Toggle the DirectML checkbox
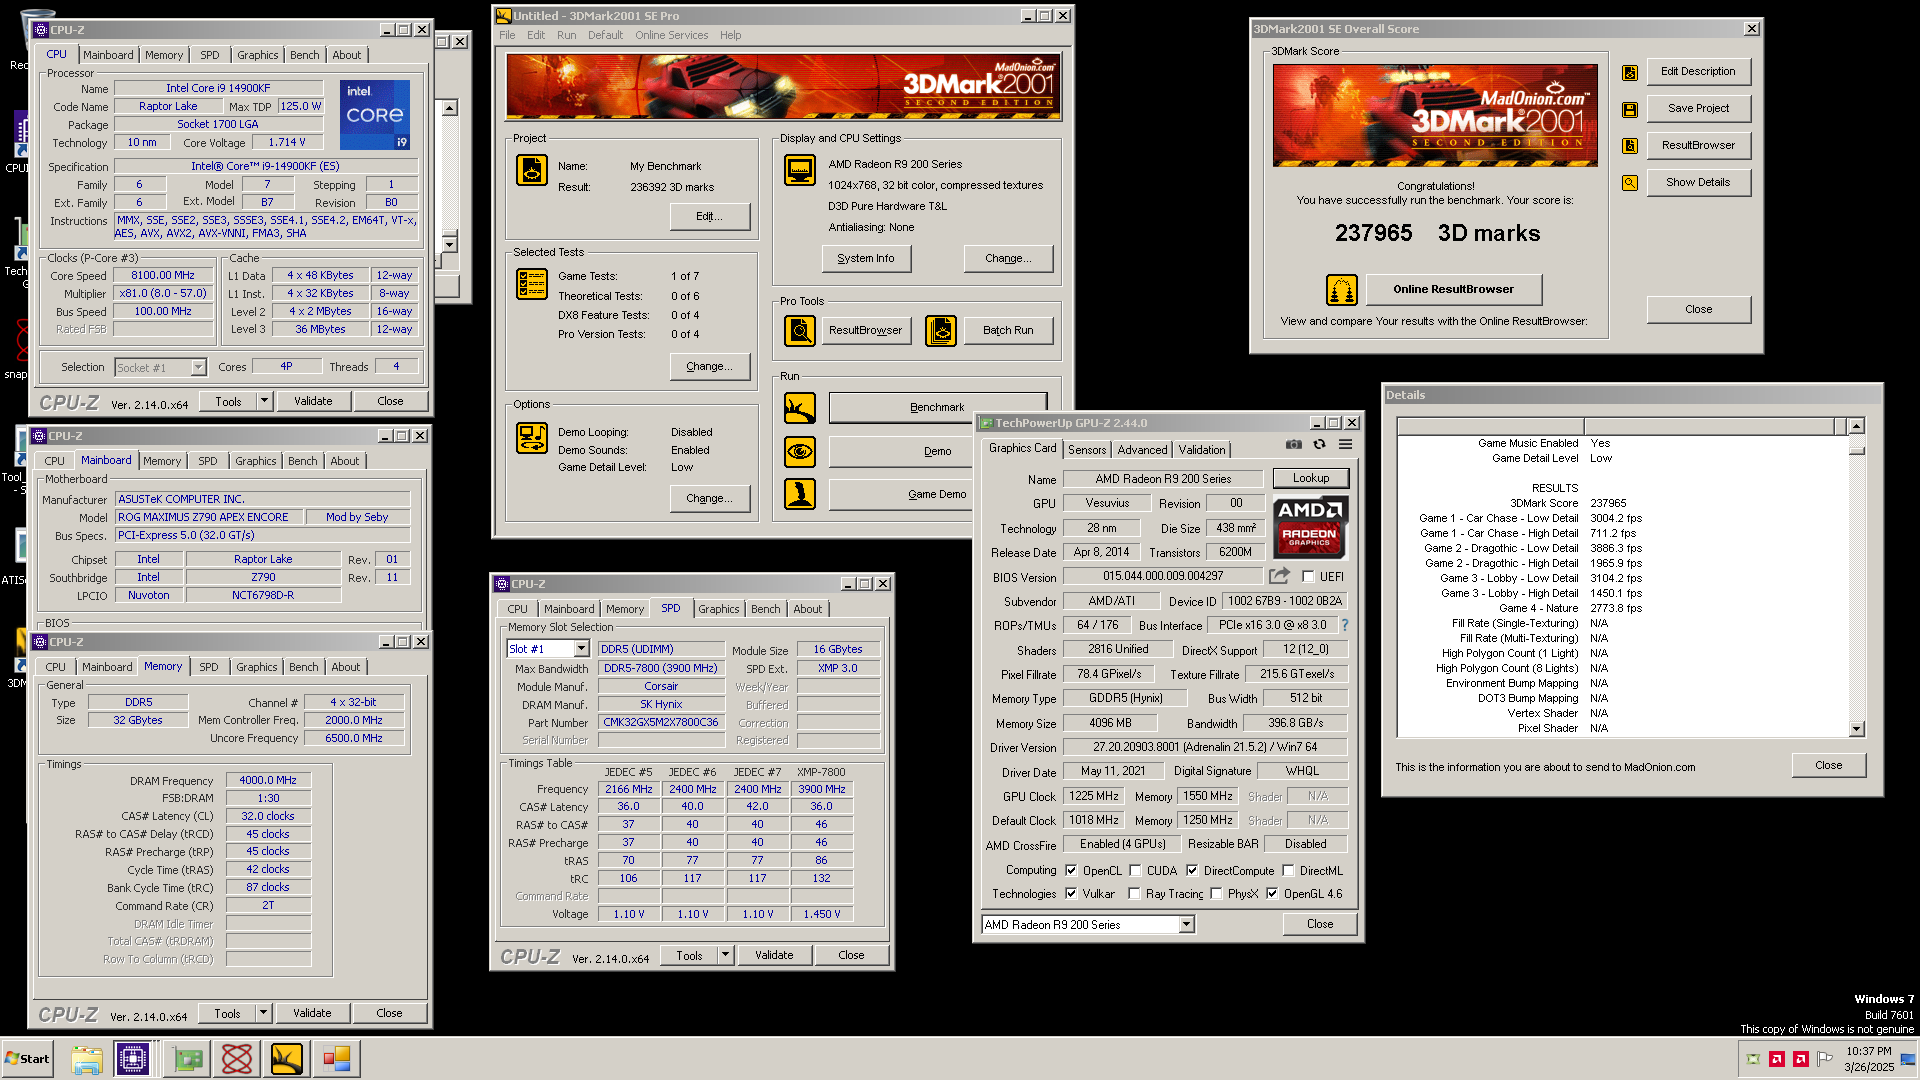Screen dimensions: 1920x1080 click(x=1288, y=871)
